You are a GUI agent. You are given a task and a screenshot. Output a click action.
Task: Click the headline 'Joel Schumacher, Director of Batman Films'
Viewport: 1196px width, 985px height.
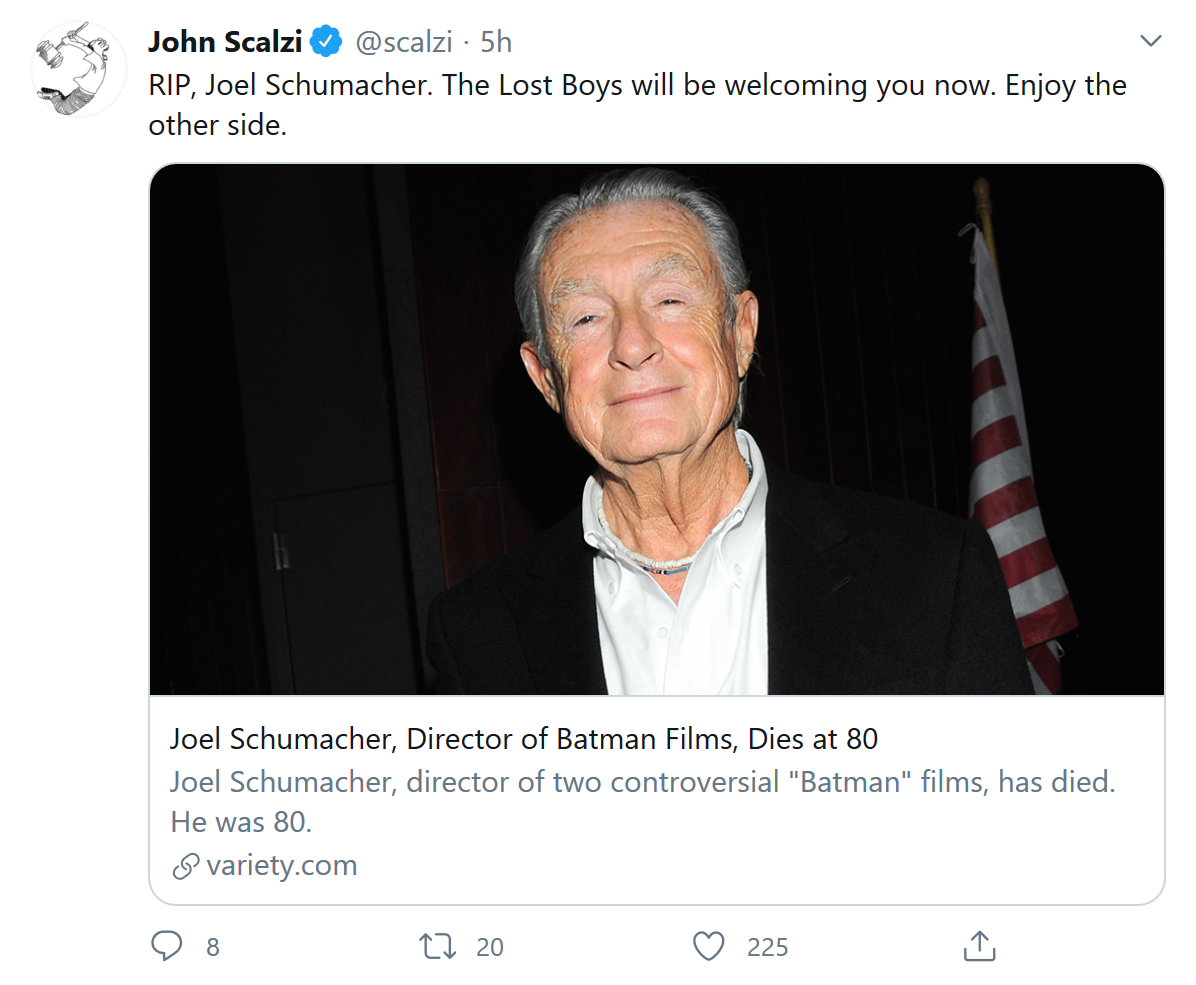pyautogui.click(x=523, y=739)
